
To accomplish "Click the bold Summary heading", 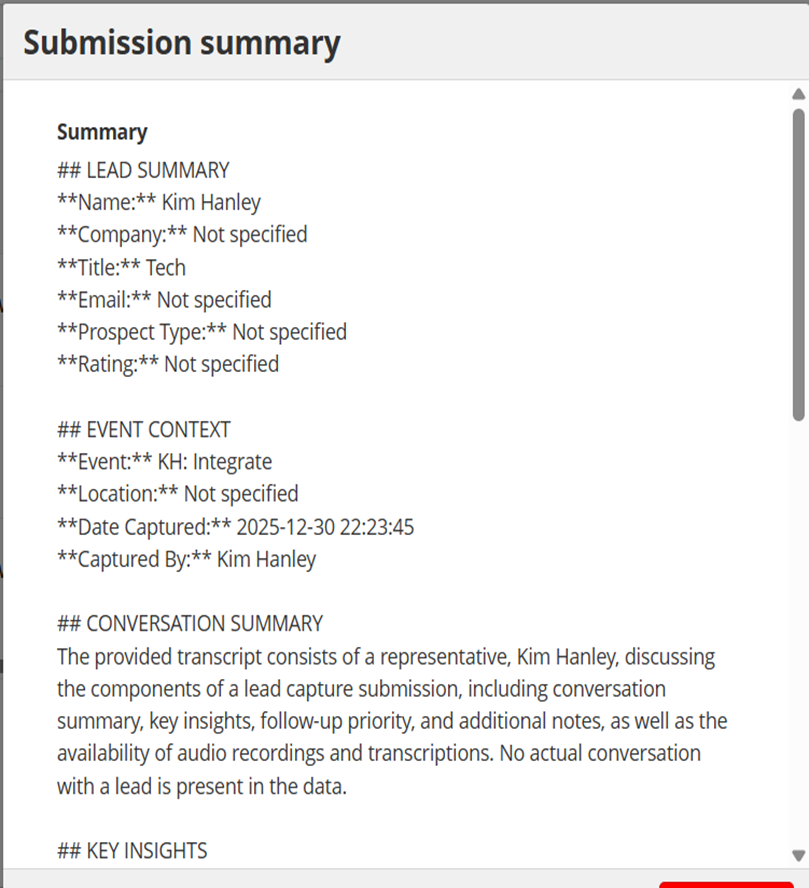I will [x=102, y=132].
